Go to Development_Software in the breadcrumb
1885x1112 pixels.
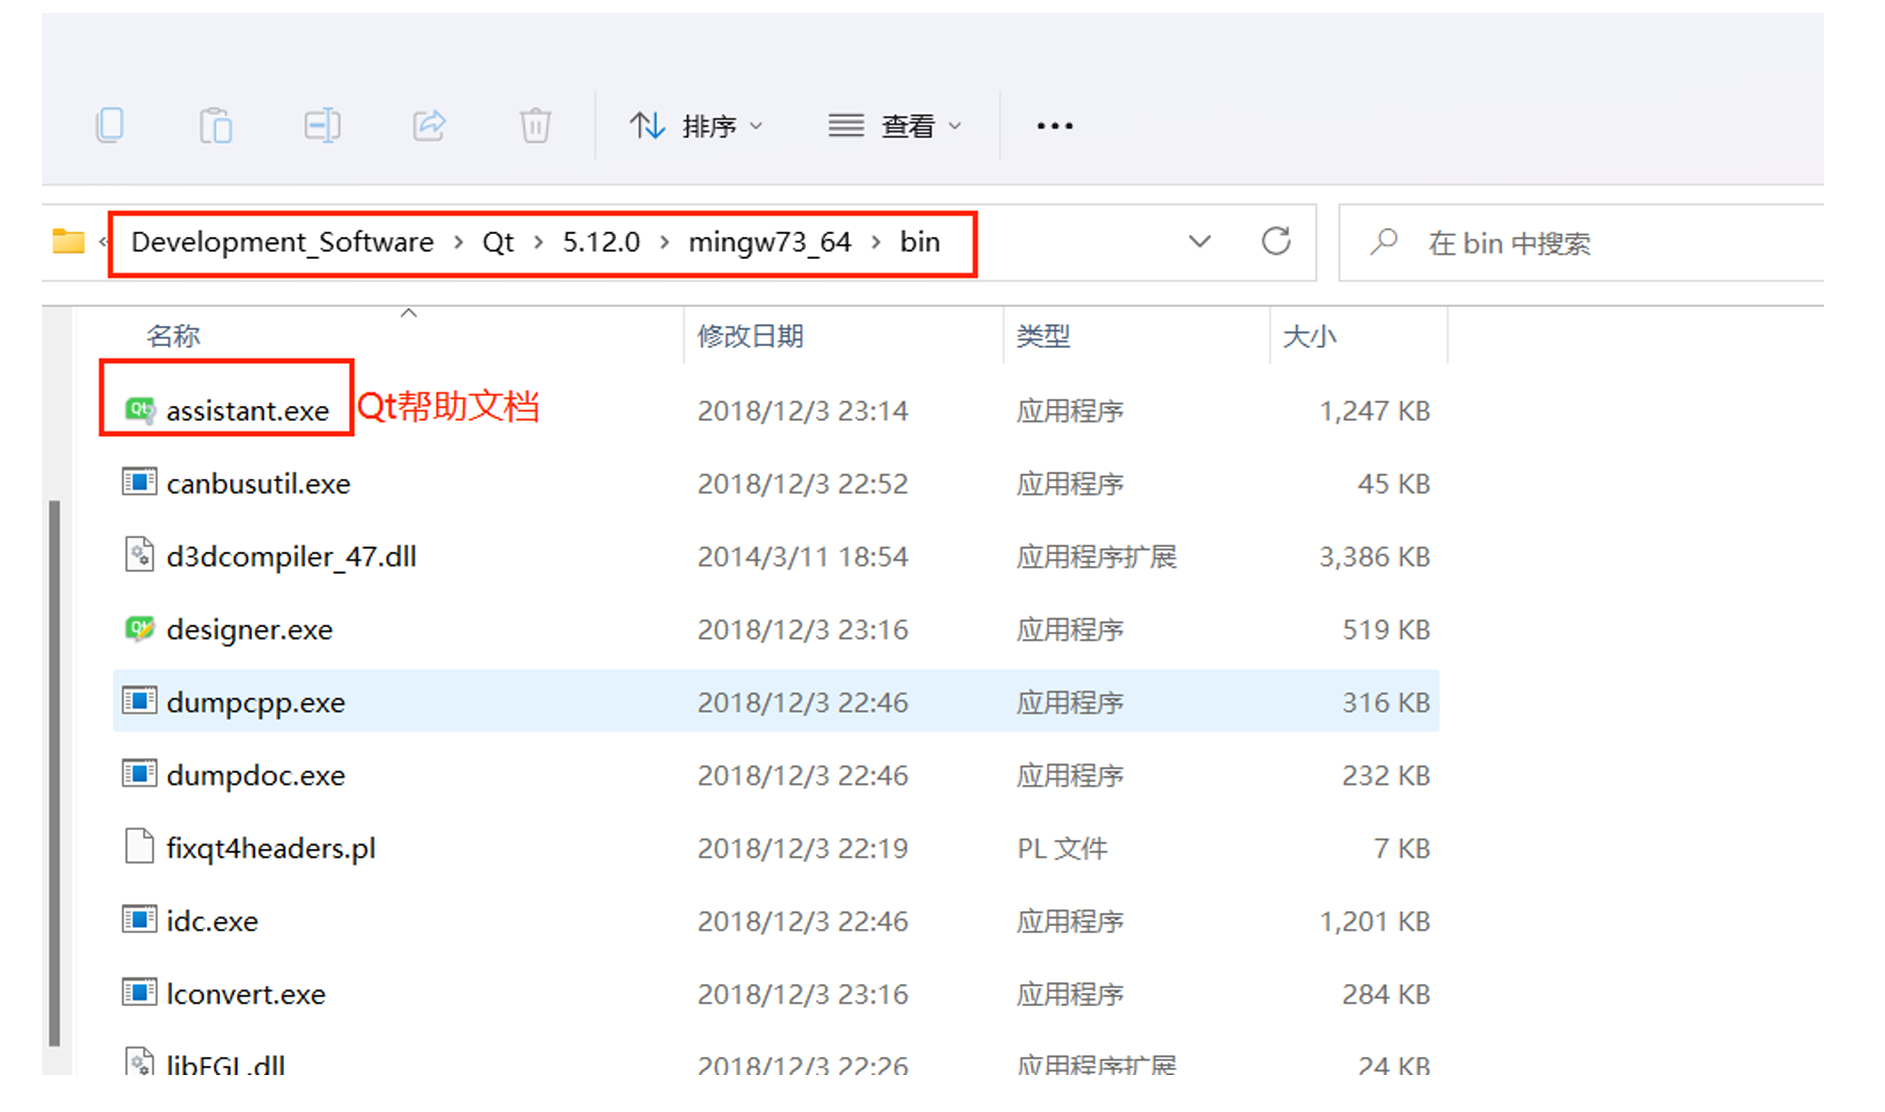click(x=282, y=243)
